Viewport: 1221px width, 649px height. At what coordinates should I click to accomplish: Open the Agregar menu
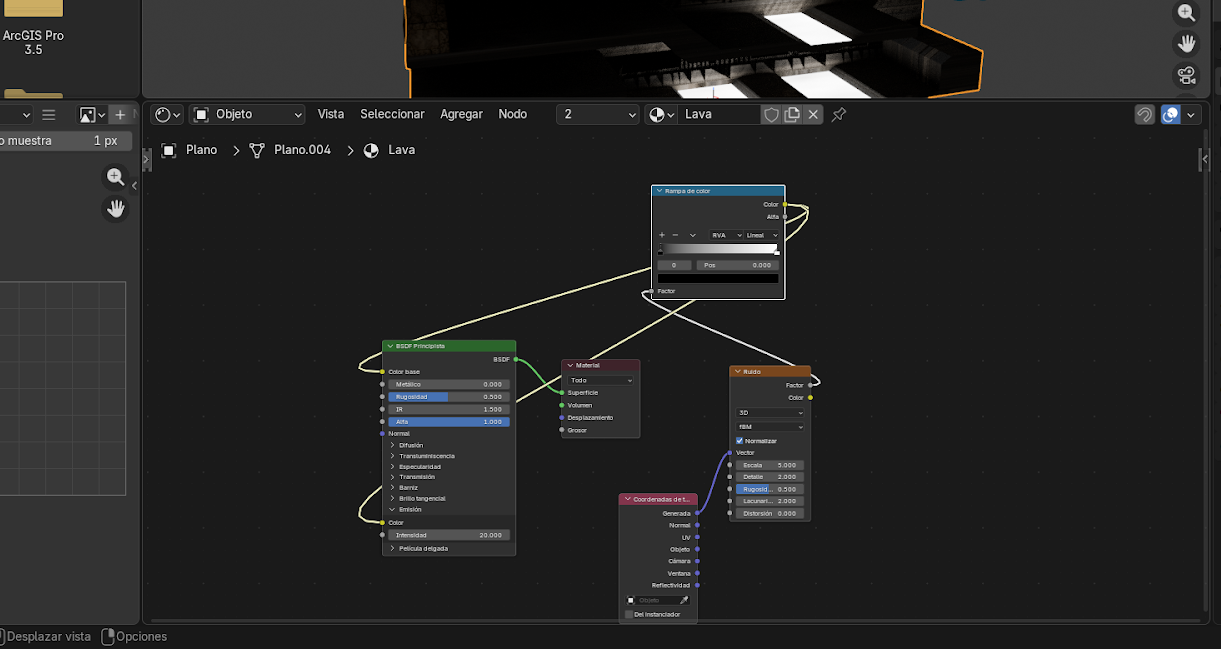coord(461,115)
